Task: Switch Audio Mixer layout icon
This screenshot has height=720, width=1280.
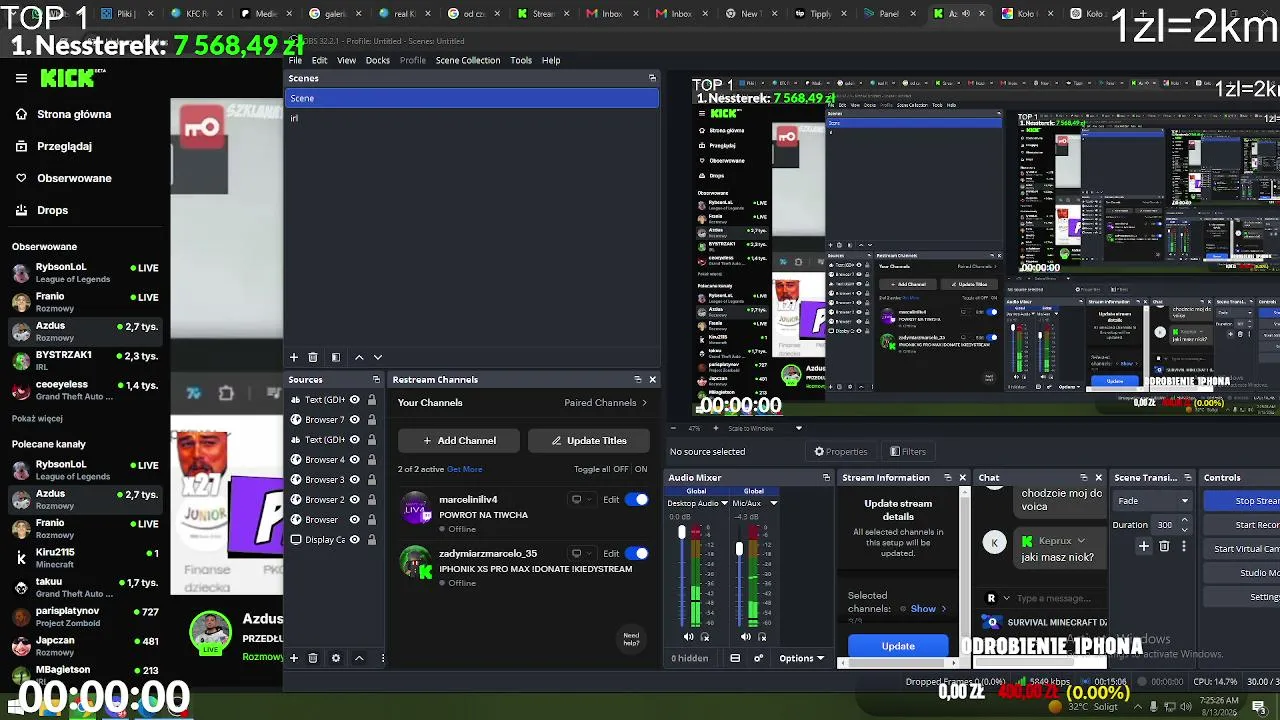Action: click(735, 658)
